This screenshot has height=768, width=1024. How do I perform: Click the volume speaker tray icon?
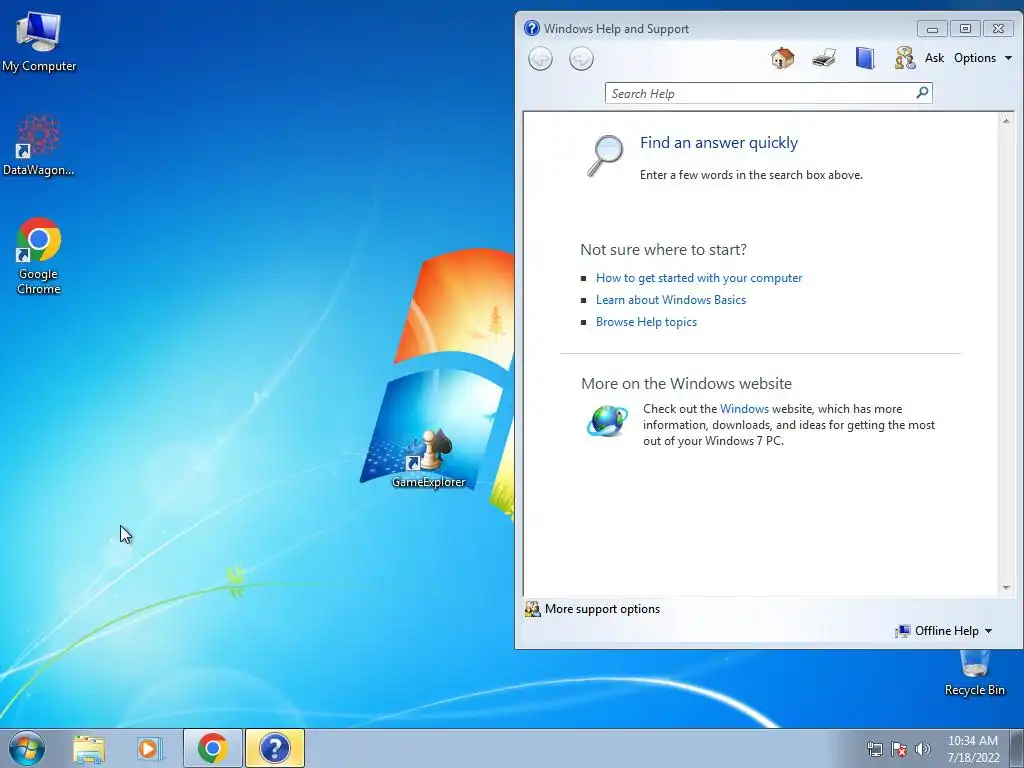pyautogui.click(x=922, y=749)
